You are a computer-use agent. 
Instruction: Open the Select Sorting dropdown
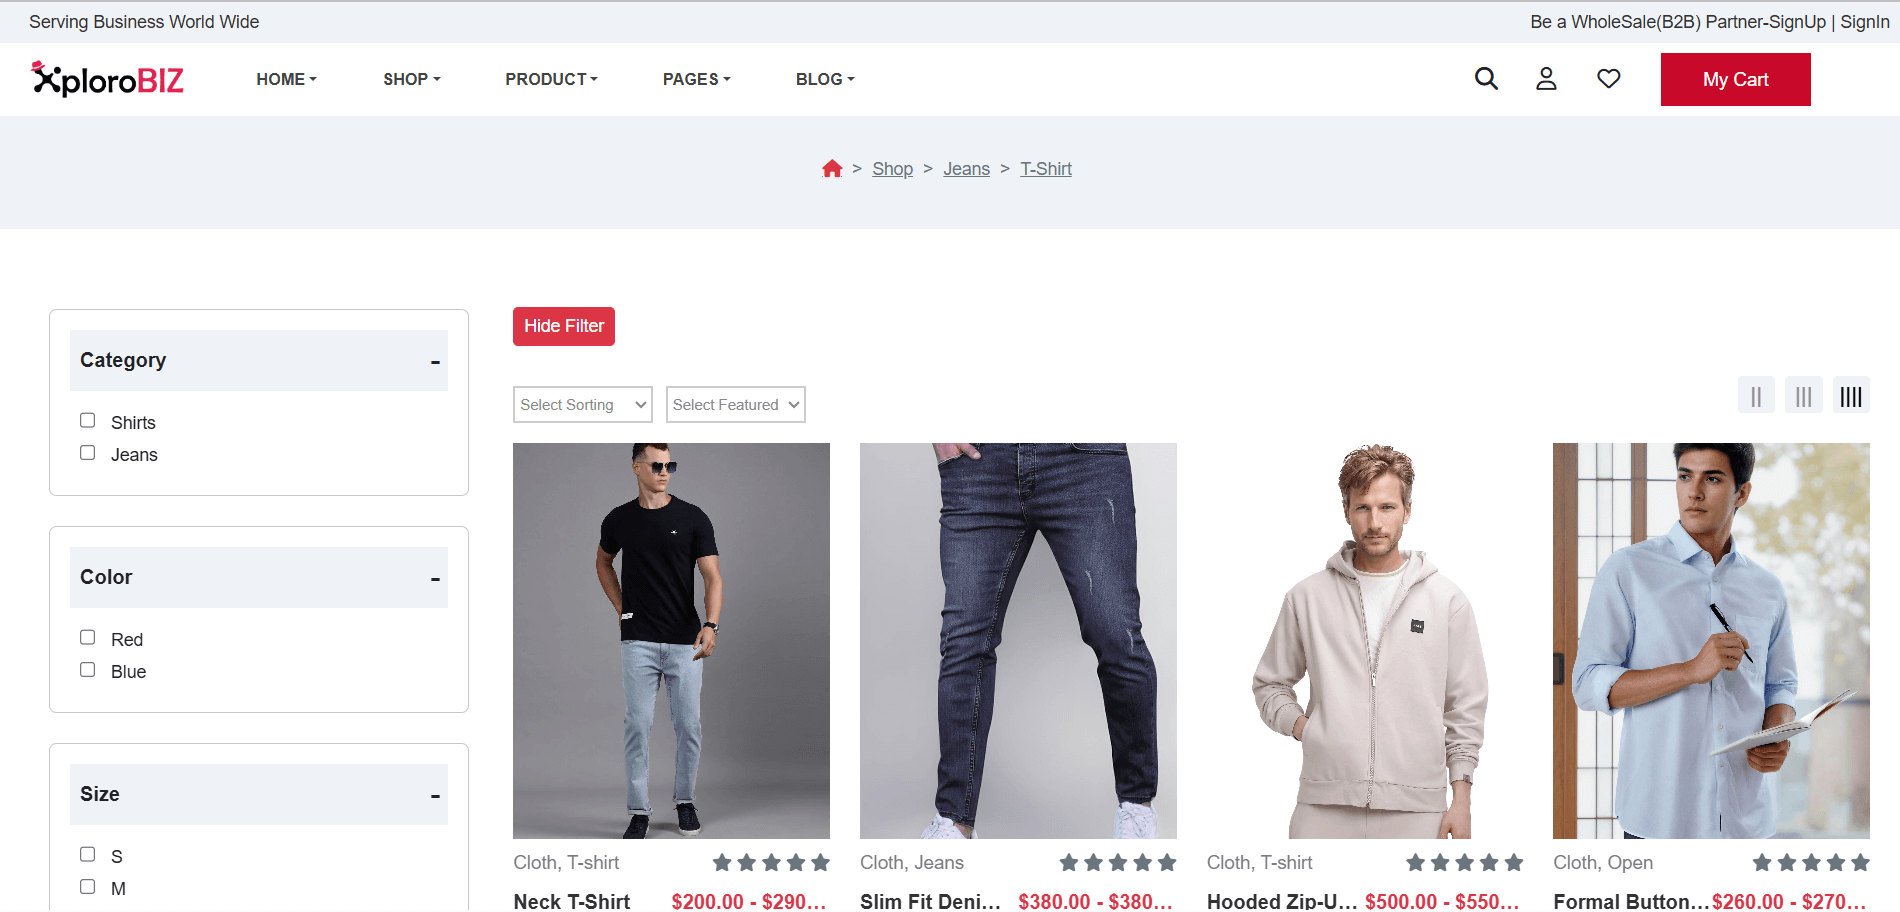coord(582,404)
